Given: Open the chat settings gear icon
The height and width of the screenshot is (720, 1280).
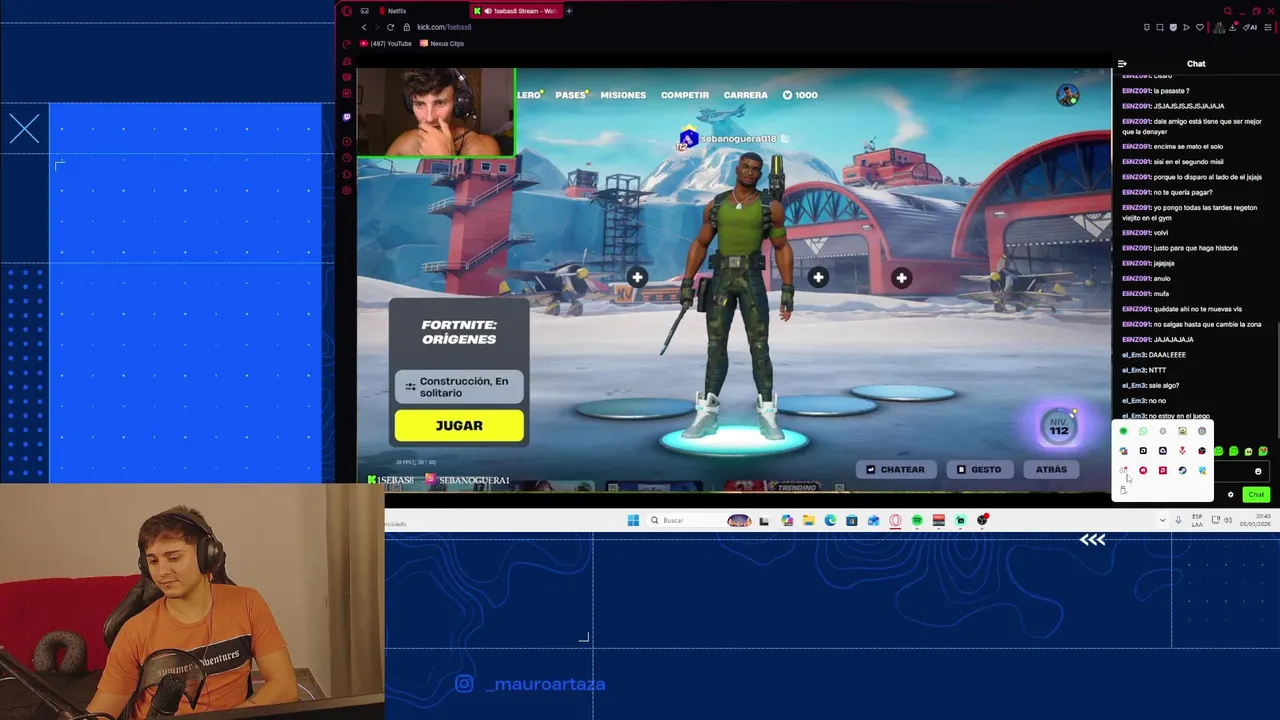Looking at the screenshot, I should pyautogui.click(x=1230, y=494).
